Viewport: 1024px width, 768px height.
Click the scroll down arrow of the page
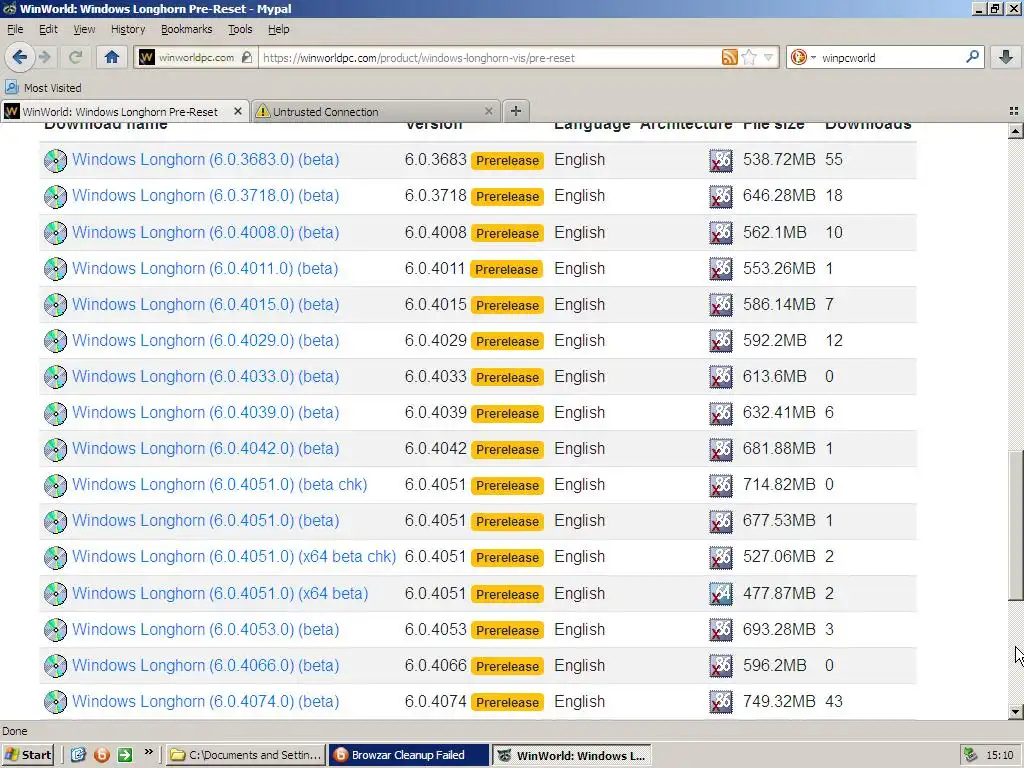click(x=1015, y=712)
